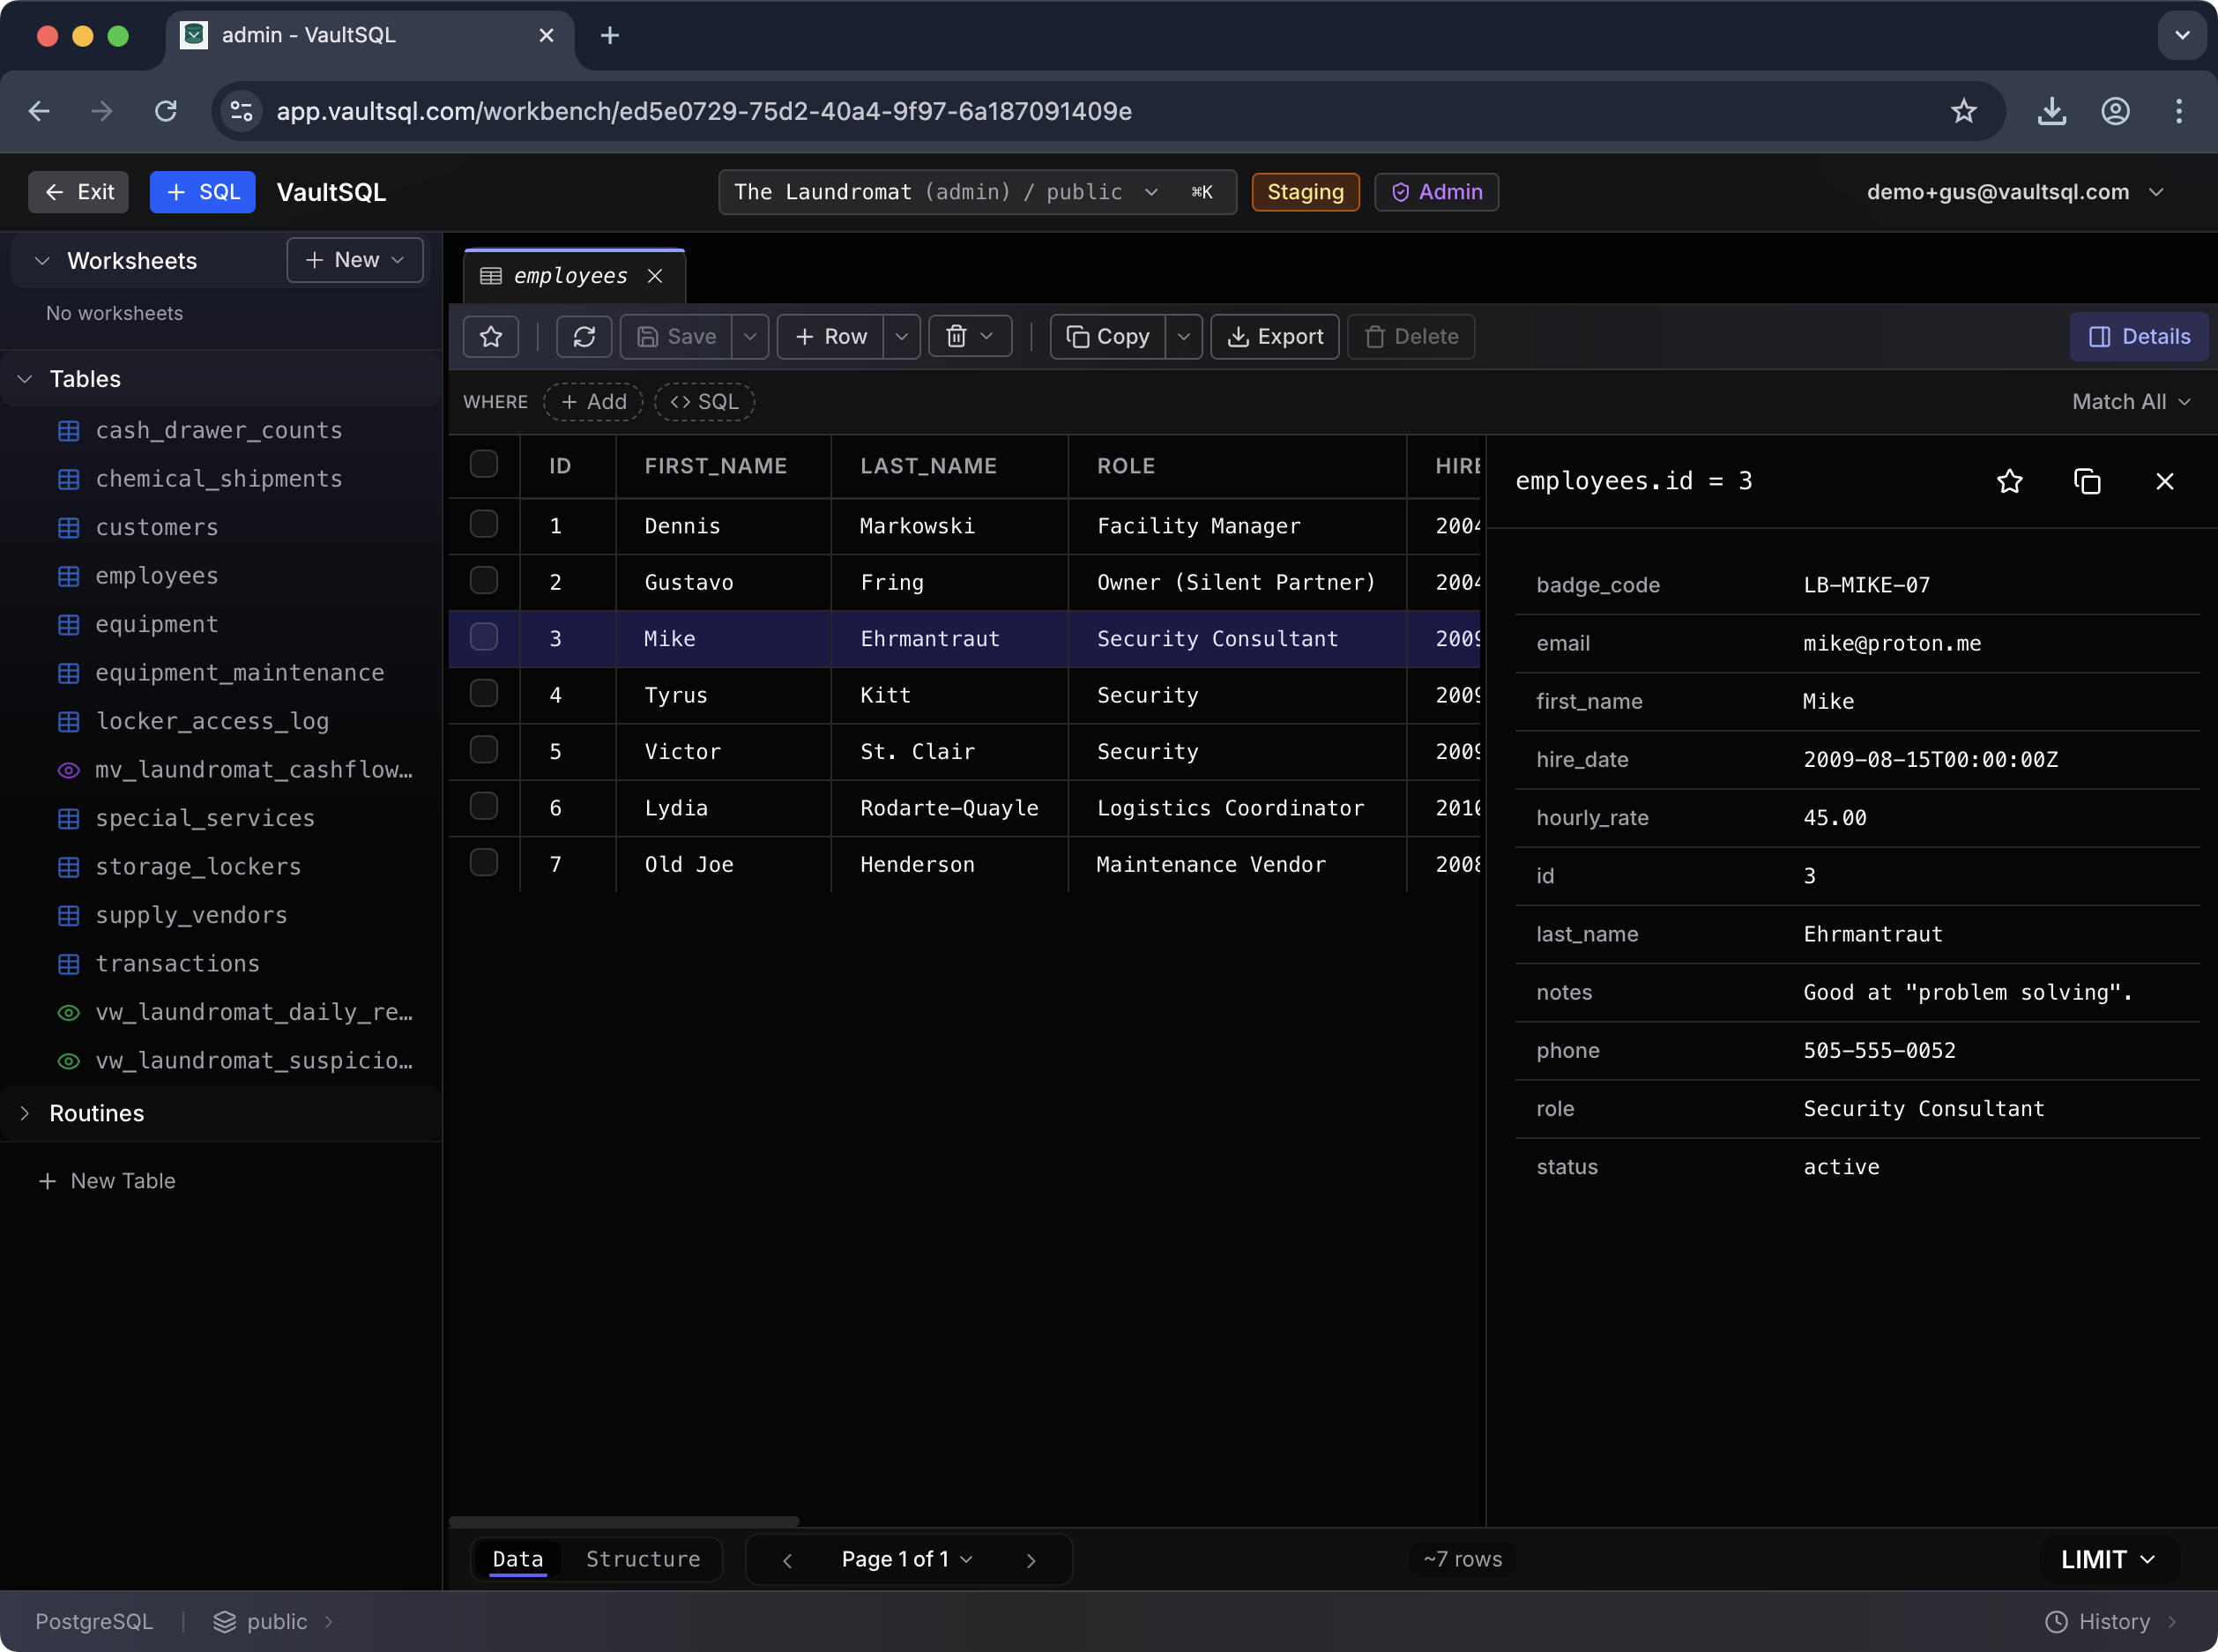The image size is (2218, 1652).
Task: Refresh the table data
Action: click(x=584, y=337)
